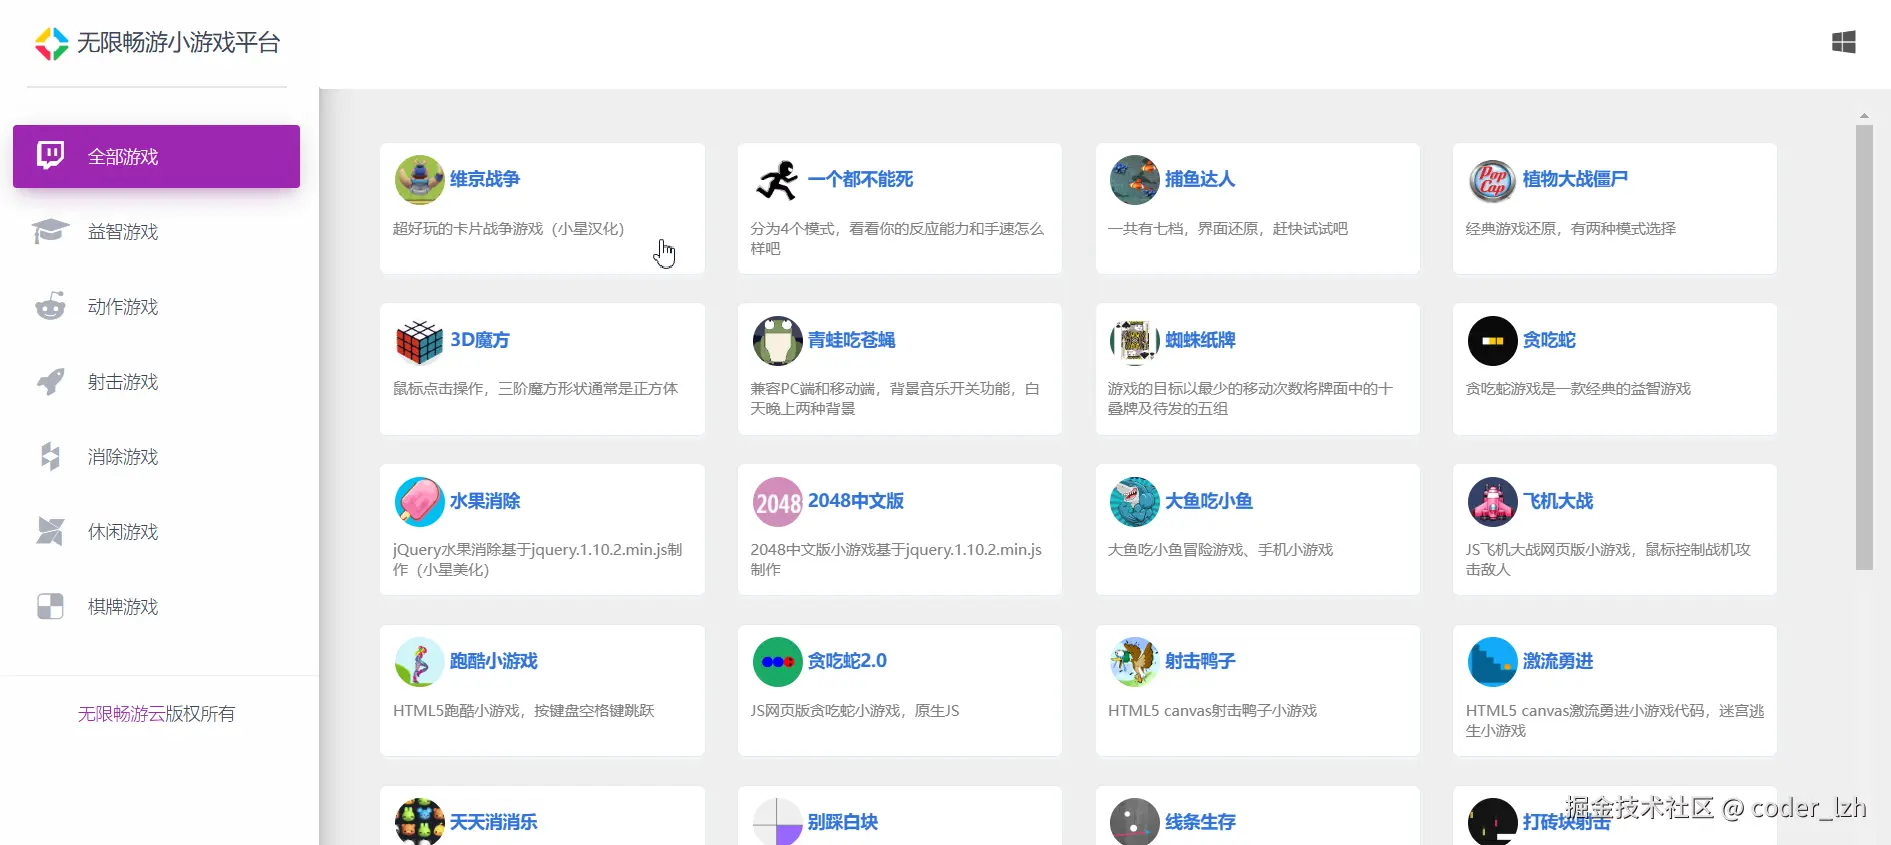Click the frog icon for 青蛙吃苍蝇
Viewport: 1891px width, 845px height.
(x=778, y=341)
